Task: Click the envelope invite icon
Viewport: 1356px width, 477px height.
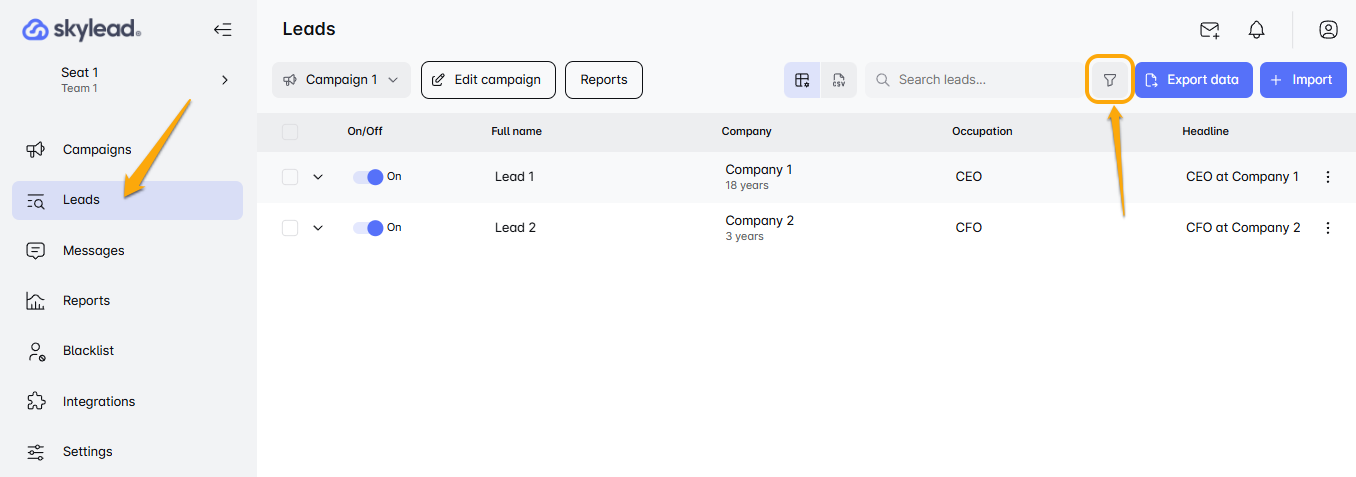Action: click(1210, 30)
